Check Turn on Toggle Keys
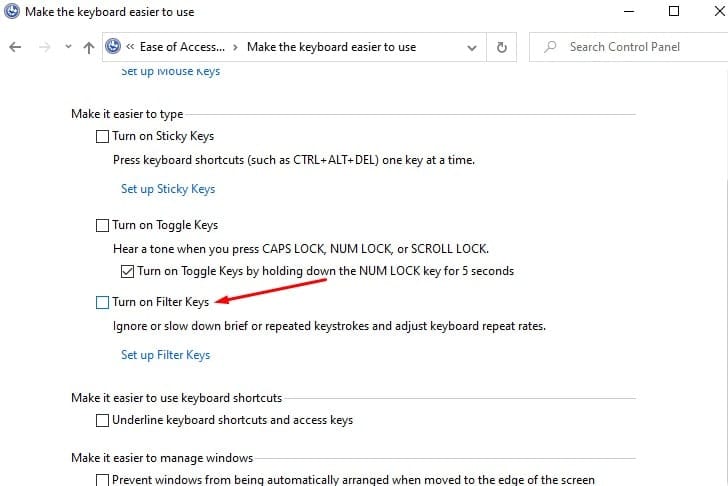728x486 pixels. (x=102, y=226)
